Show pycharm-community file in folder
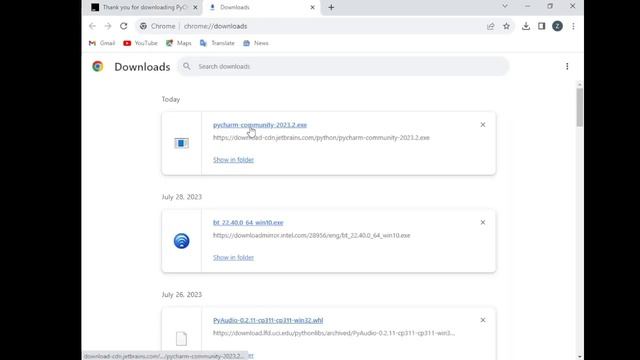 pos(233,160)
